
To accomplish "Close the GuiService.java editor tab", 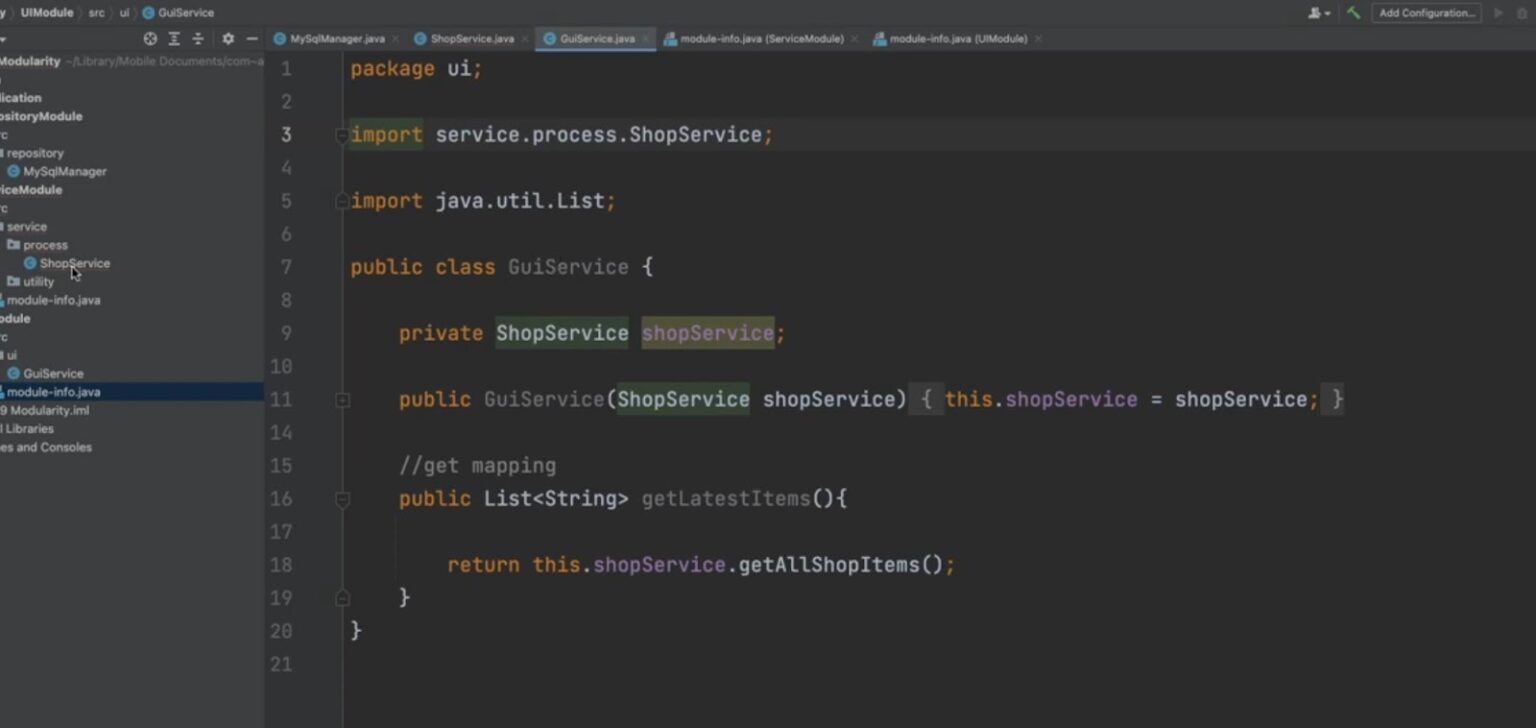I will (646, 38).
